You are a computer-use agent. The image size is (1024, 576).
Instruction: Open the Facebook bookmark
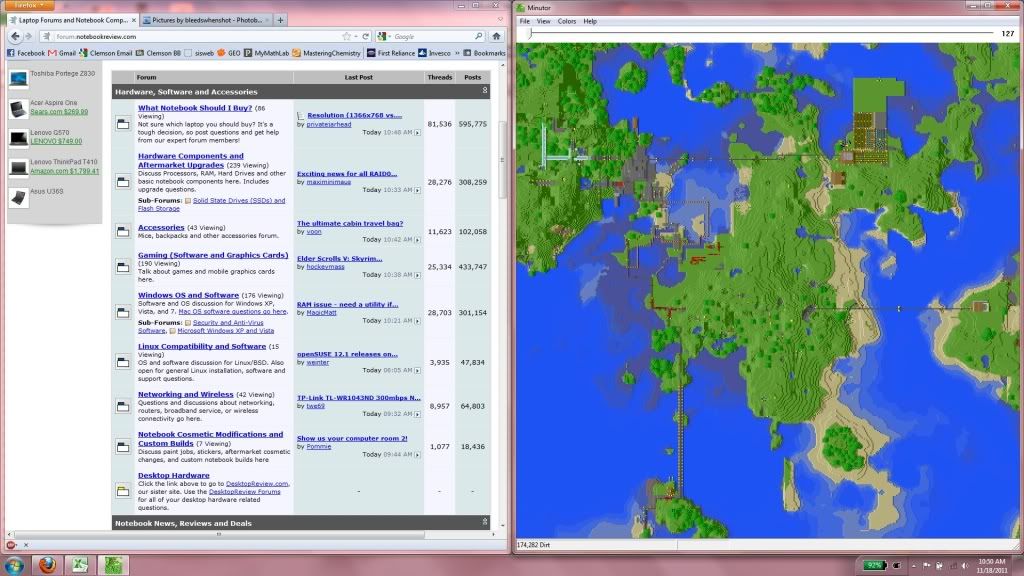pyautogui.click(x=26, y=53)
